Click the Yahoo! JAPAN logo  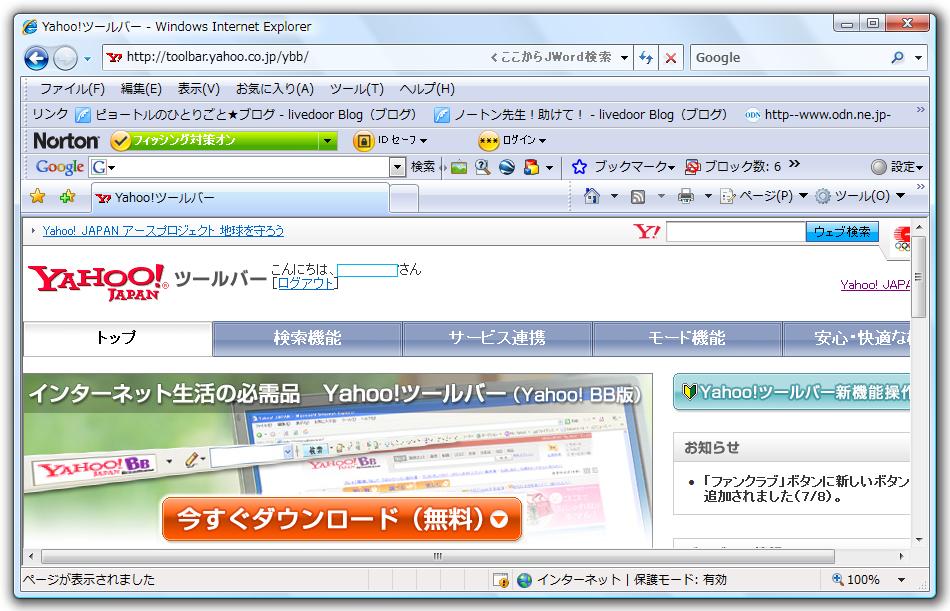pyautogui.click(x=98, y=282)
